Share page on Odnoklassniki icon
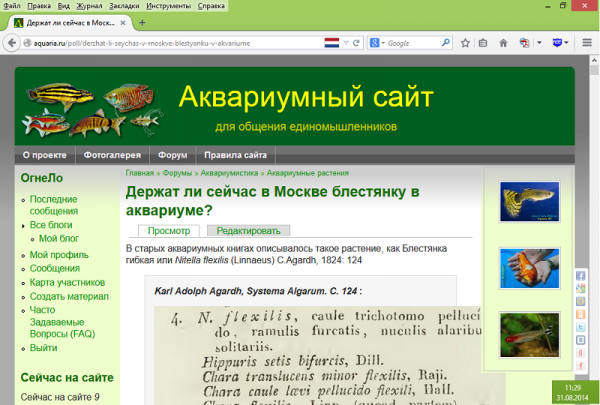The image size is (600, 405). (x=580, y=314)
